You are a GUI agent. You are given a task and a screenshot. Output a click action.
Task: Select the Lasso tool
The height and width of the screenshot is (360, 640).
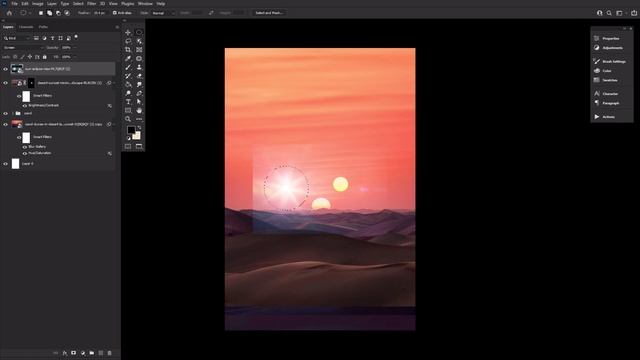[128, 41]
